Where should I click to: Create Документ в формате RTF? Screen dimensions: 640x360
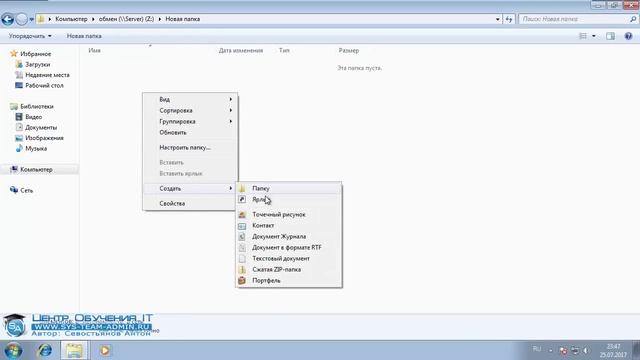[289, 248]
